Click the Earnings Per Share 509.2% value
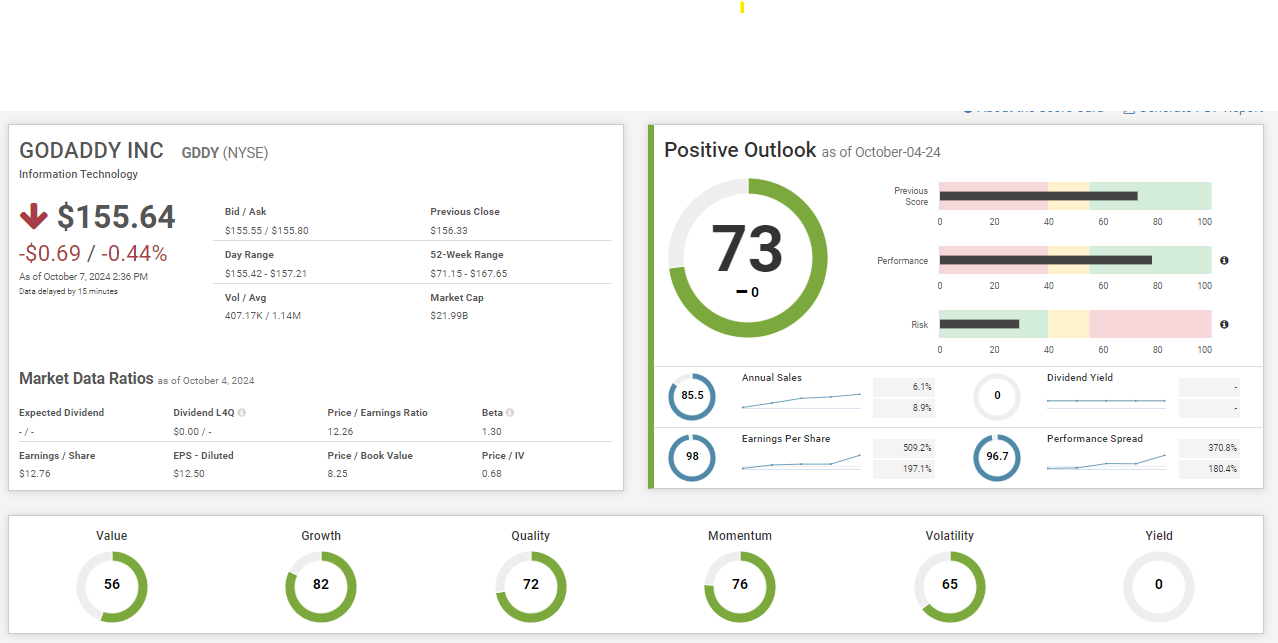 (x=917, y=447)
